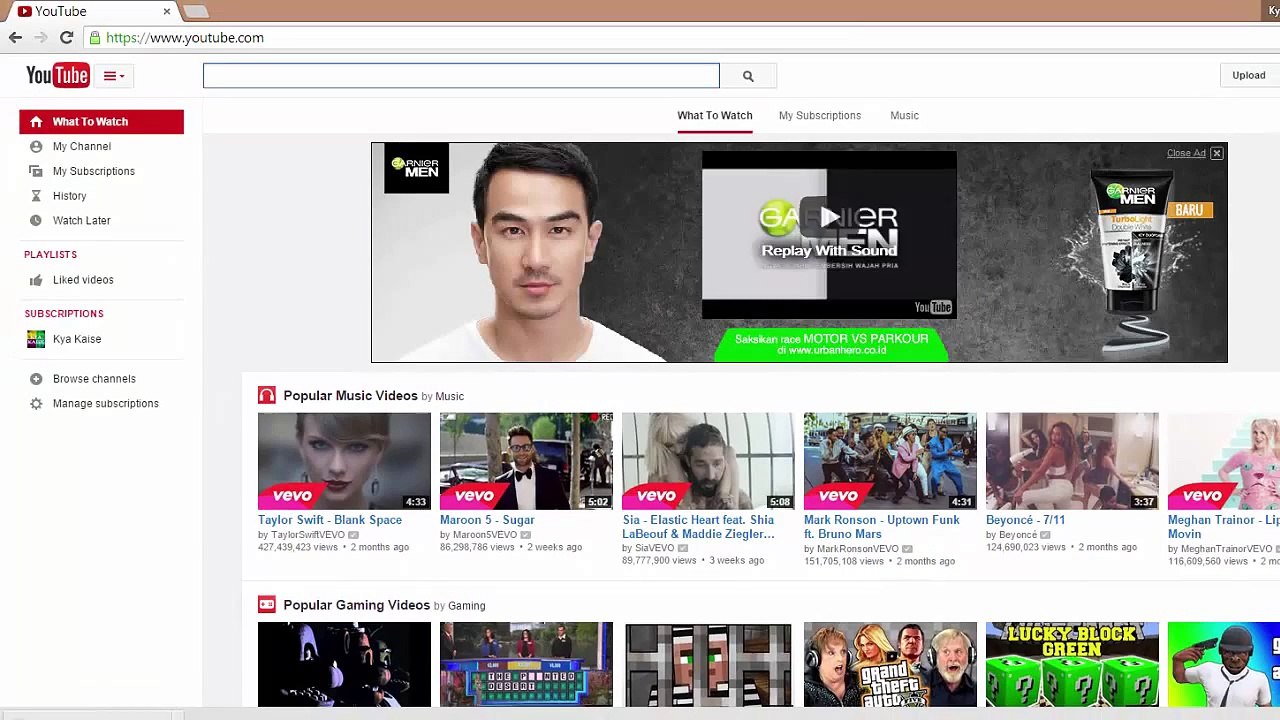Click the PLAYLISTS heading

(x=50, y=255)
